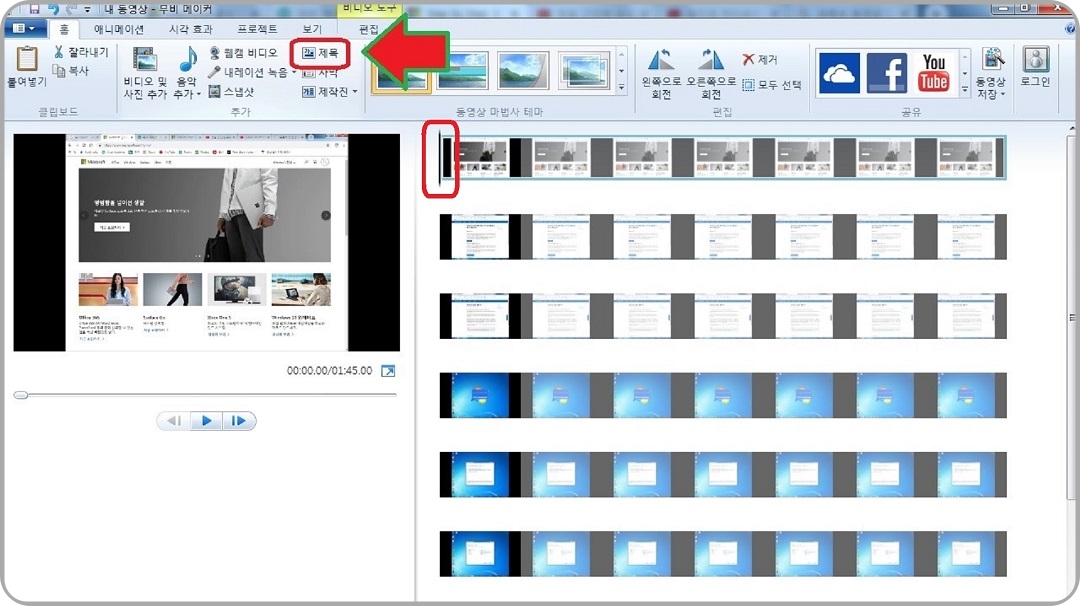This screenshot has width=1080, height=606.
Task: Add 제작진 credits
Action: pos(325,92)
